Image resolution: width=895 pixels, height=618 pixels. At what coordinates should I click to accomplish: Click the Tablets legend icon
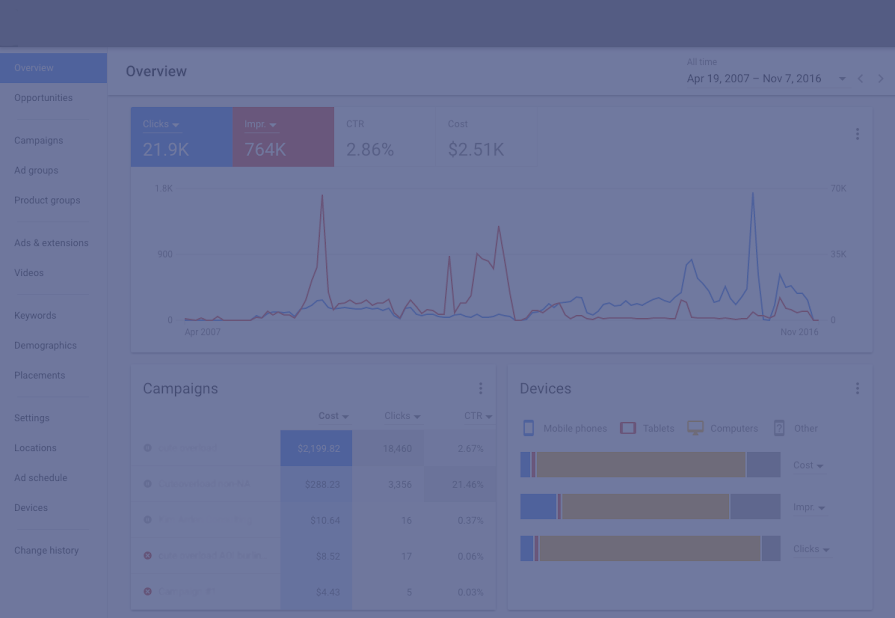coord(628,428)
